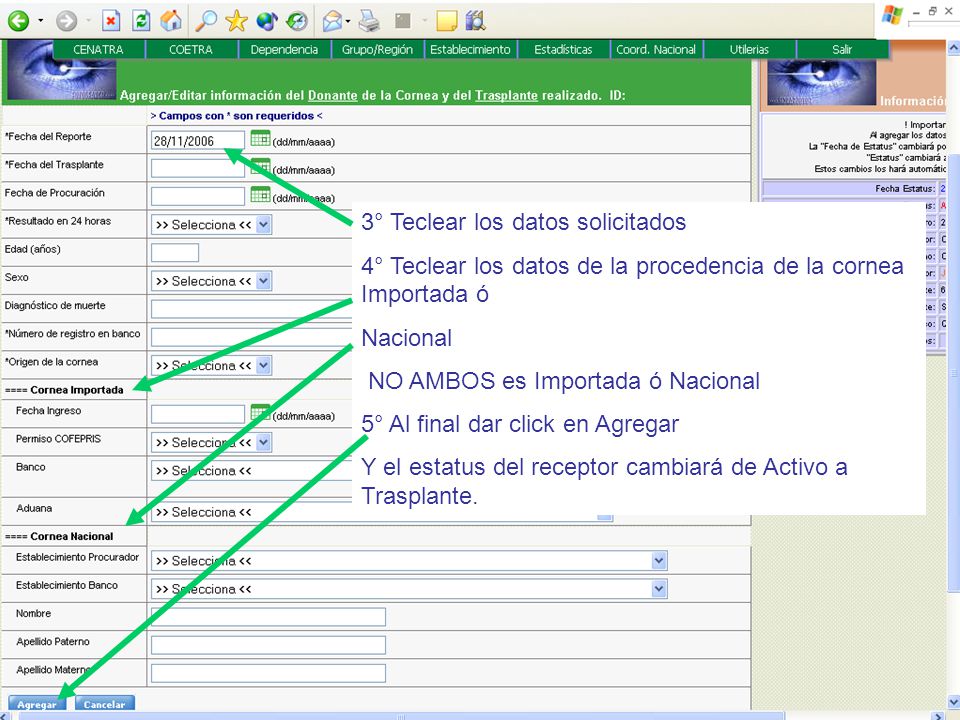The width and height of the screenshot is (960, 720).
Task: Click the "Campos con * son requeridos" note
Action: [x=236, y=116]
